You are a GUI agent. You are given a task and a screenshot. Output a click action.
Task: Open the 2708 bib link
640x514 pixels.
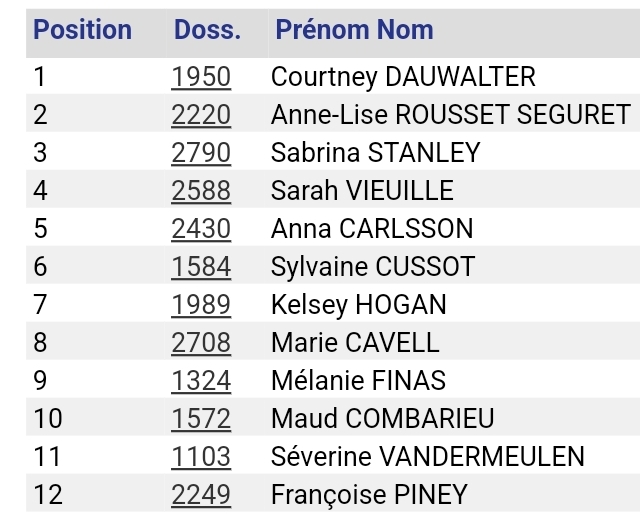201,343
